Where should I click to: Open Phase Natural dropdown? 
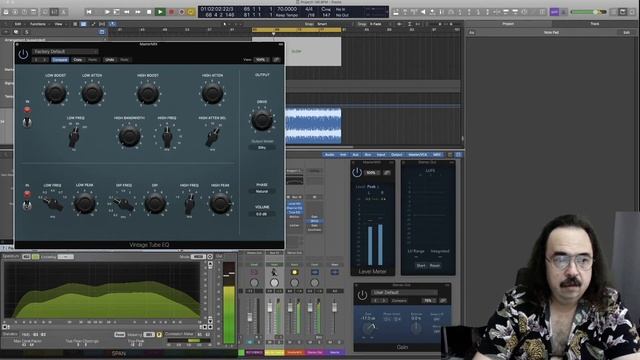coord(262,191)
